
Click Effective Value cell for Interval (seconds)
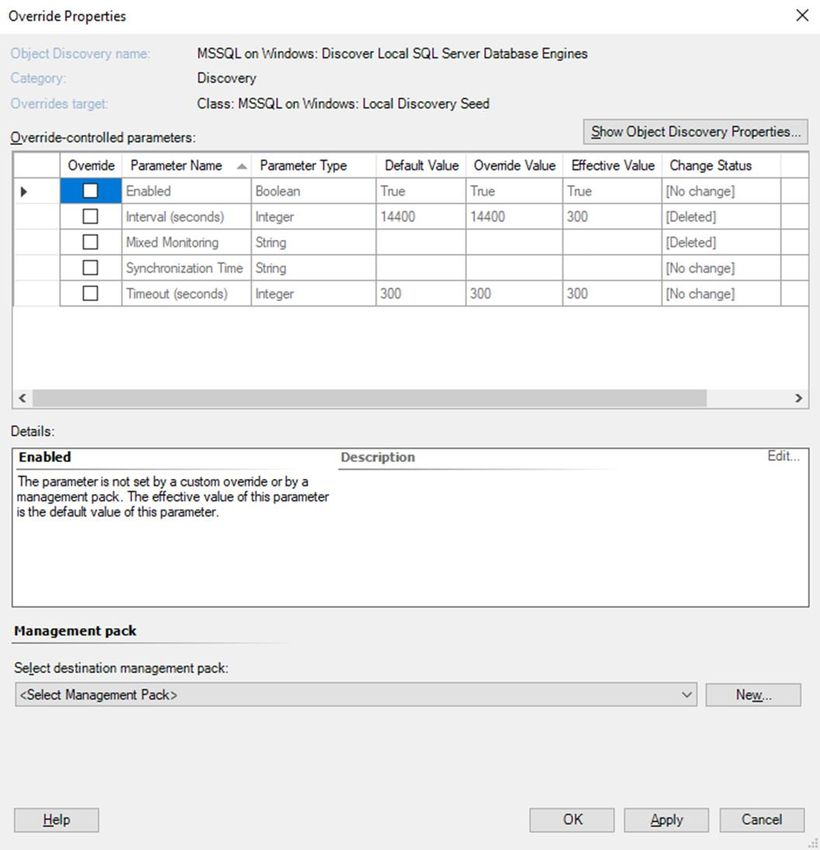pyautogui.click(x=612, y=217)
